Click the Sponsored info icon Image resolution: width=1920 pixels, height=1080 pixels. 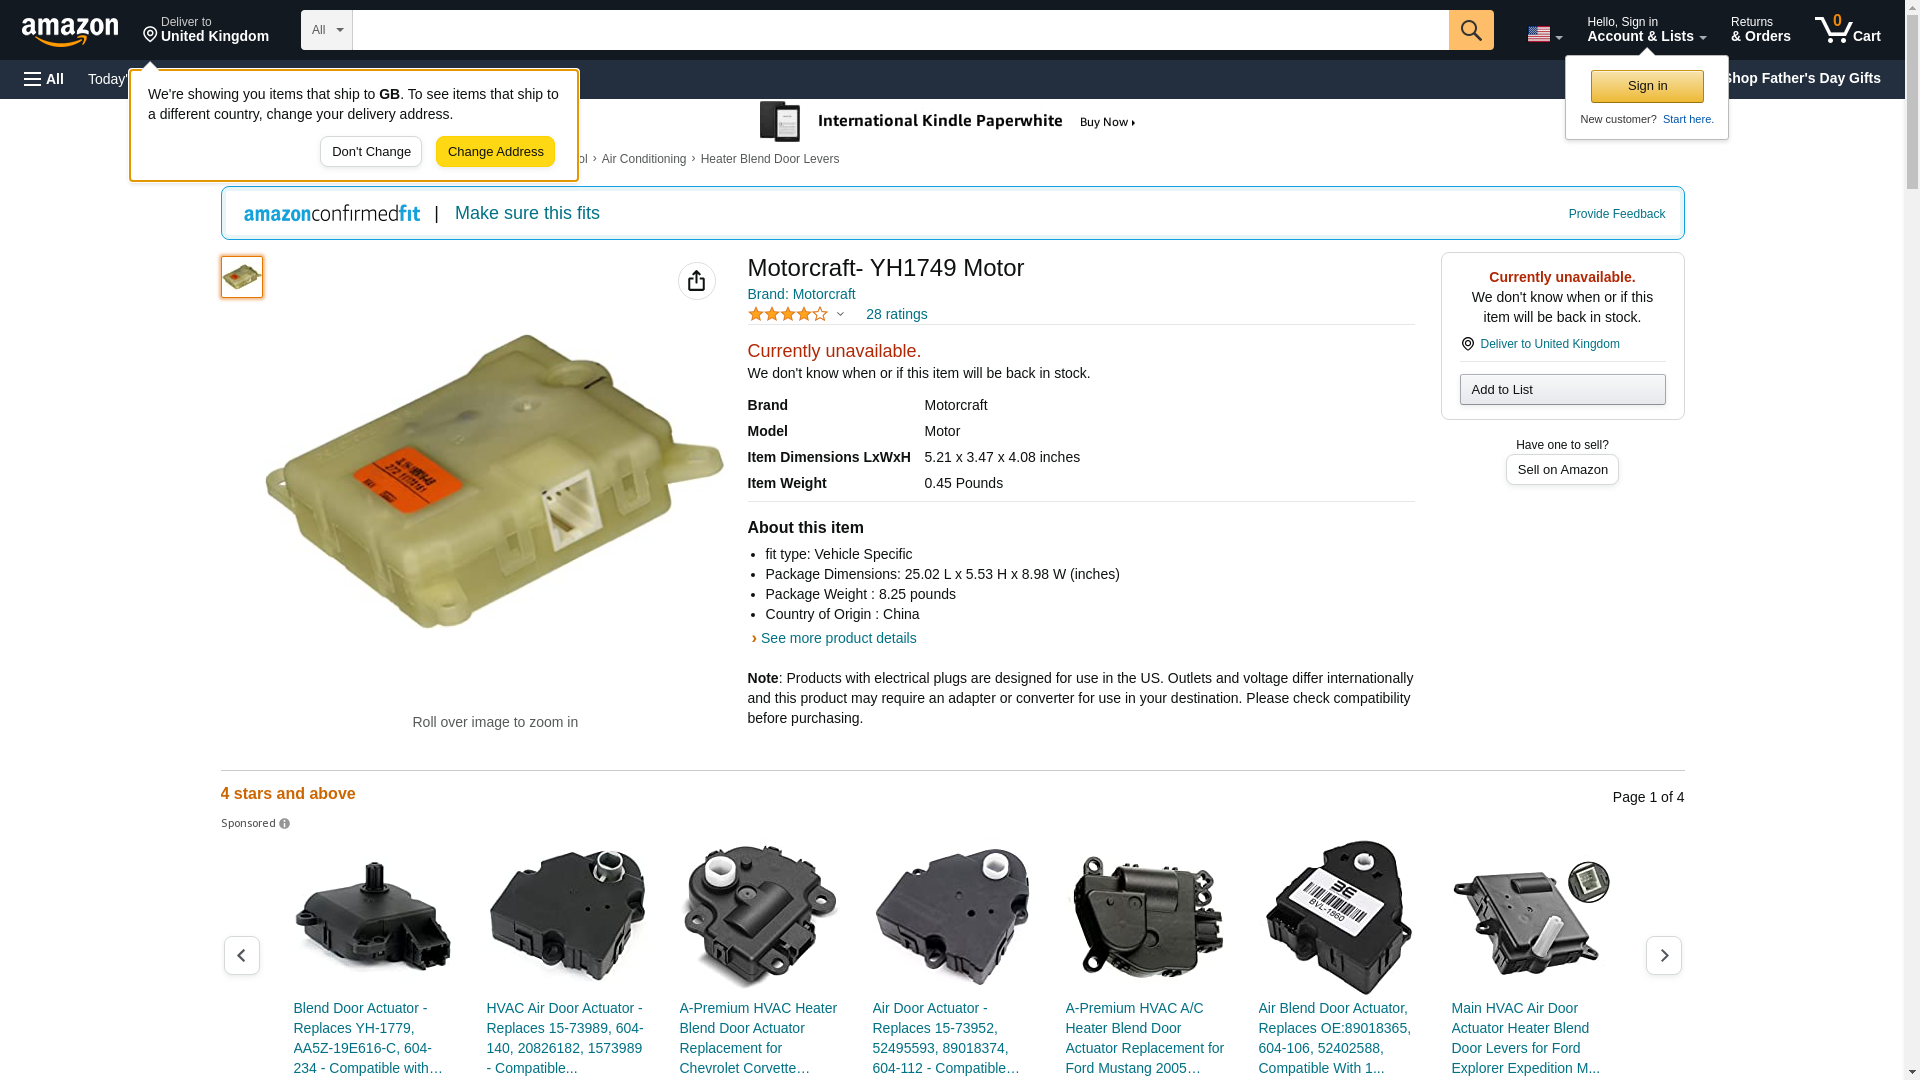285,824
